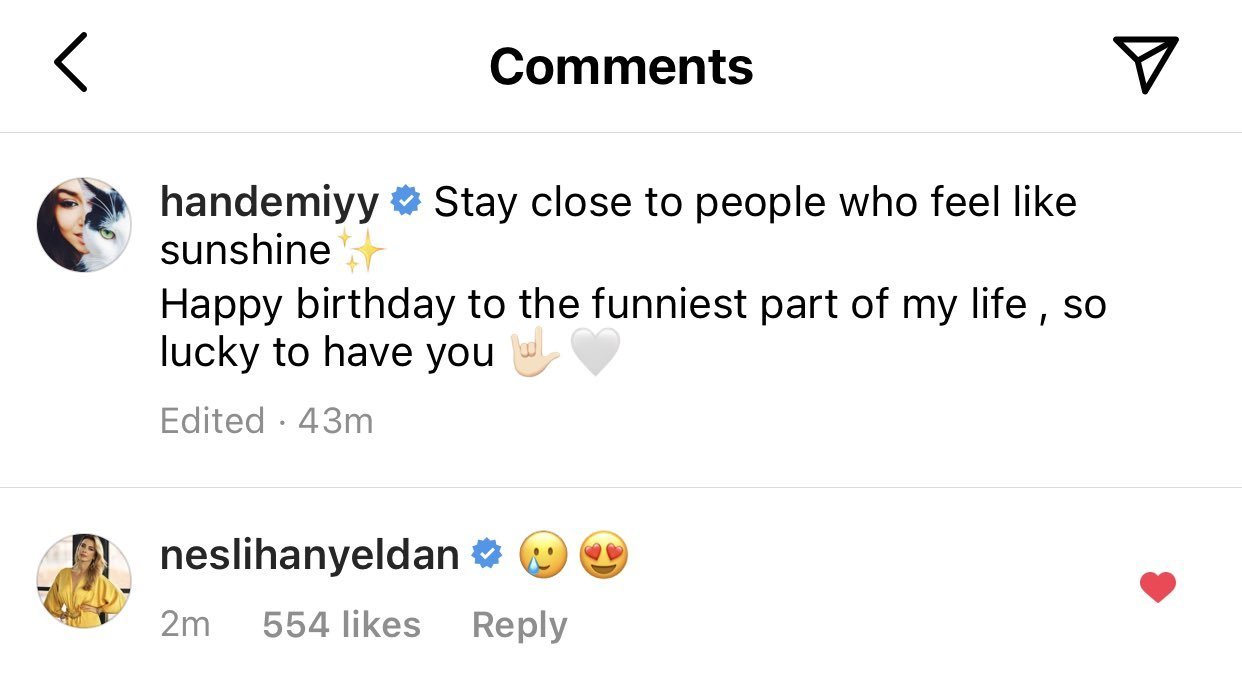1242x695 pixels.
Task: View the 554 likes list
Action: [341, 625]
